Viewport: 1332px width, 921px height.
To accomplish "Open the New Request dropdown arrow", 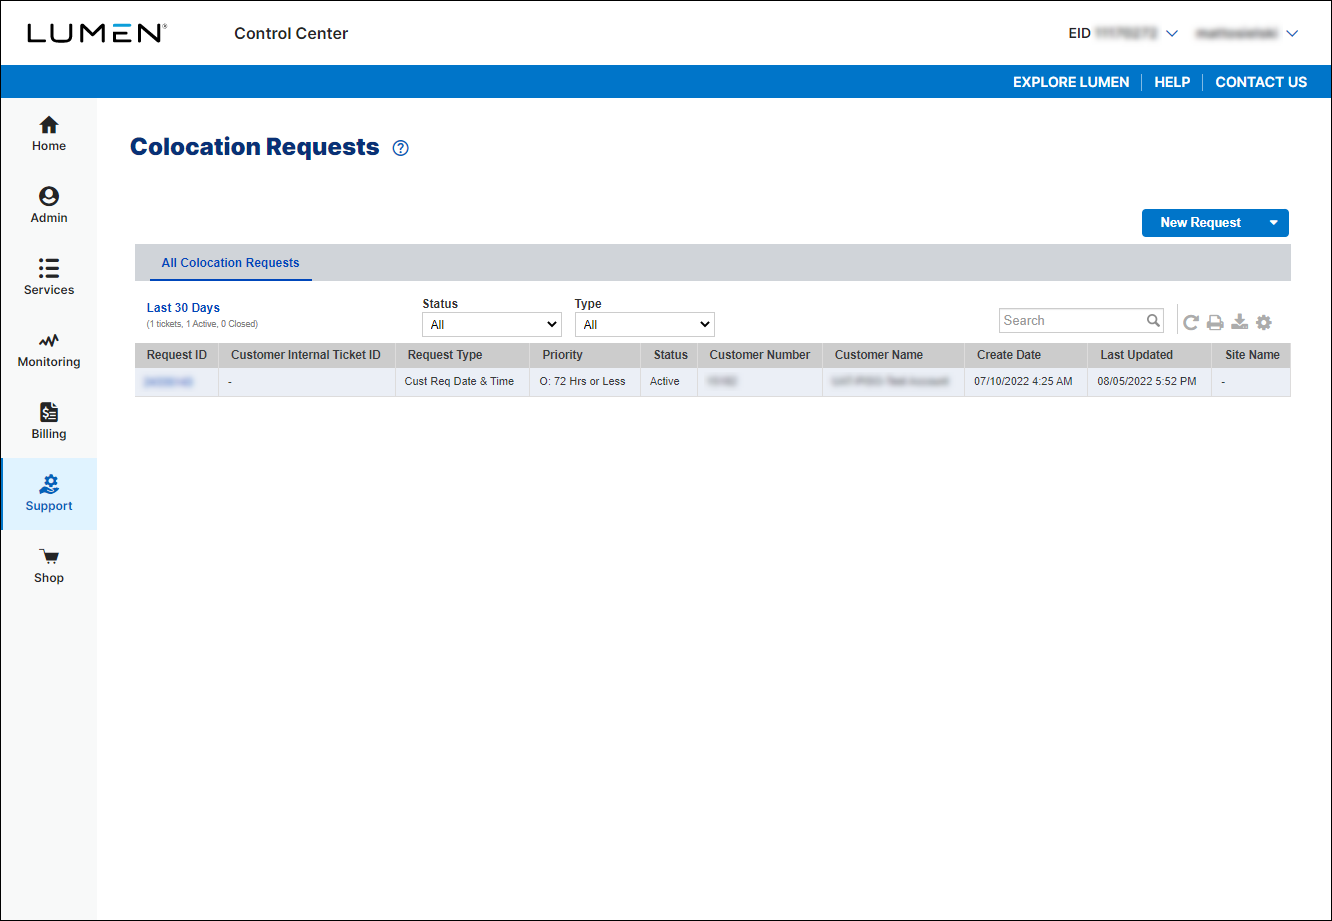I will click(x=1273, y=223).
